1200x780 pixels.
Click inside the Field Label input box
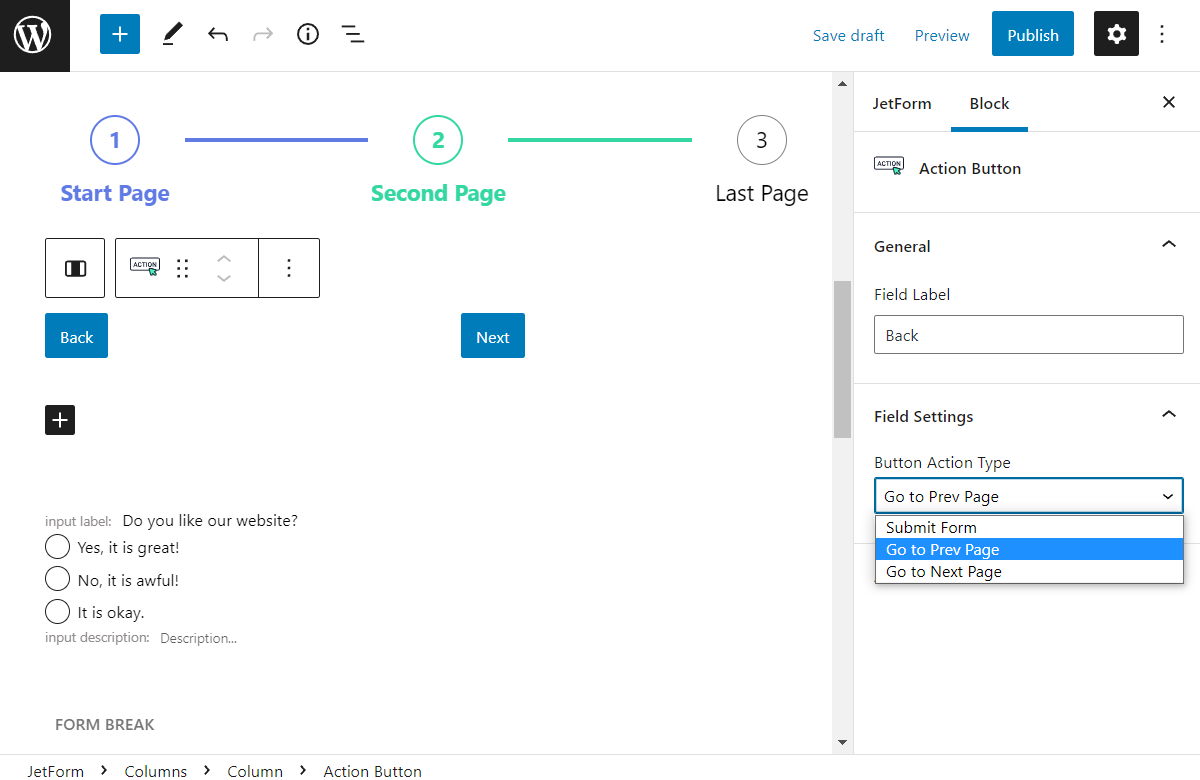click(1028, 335)
